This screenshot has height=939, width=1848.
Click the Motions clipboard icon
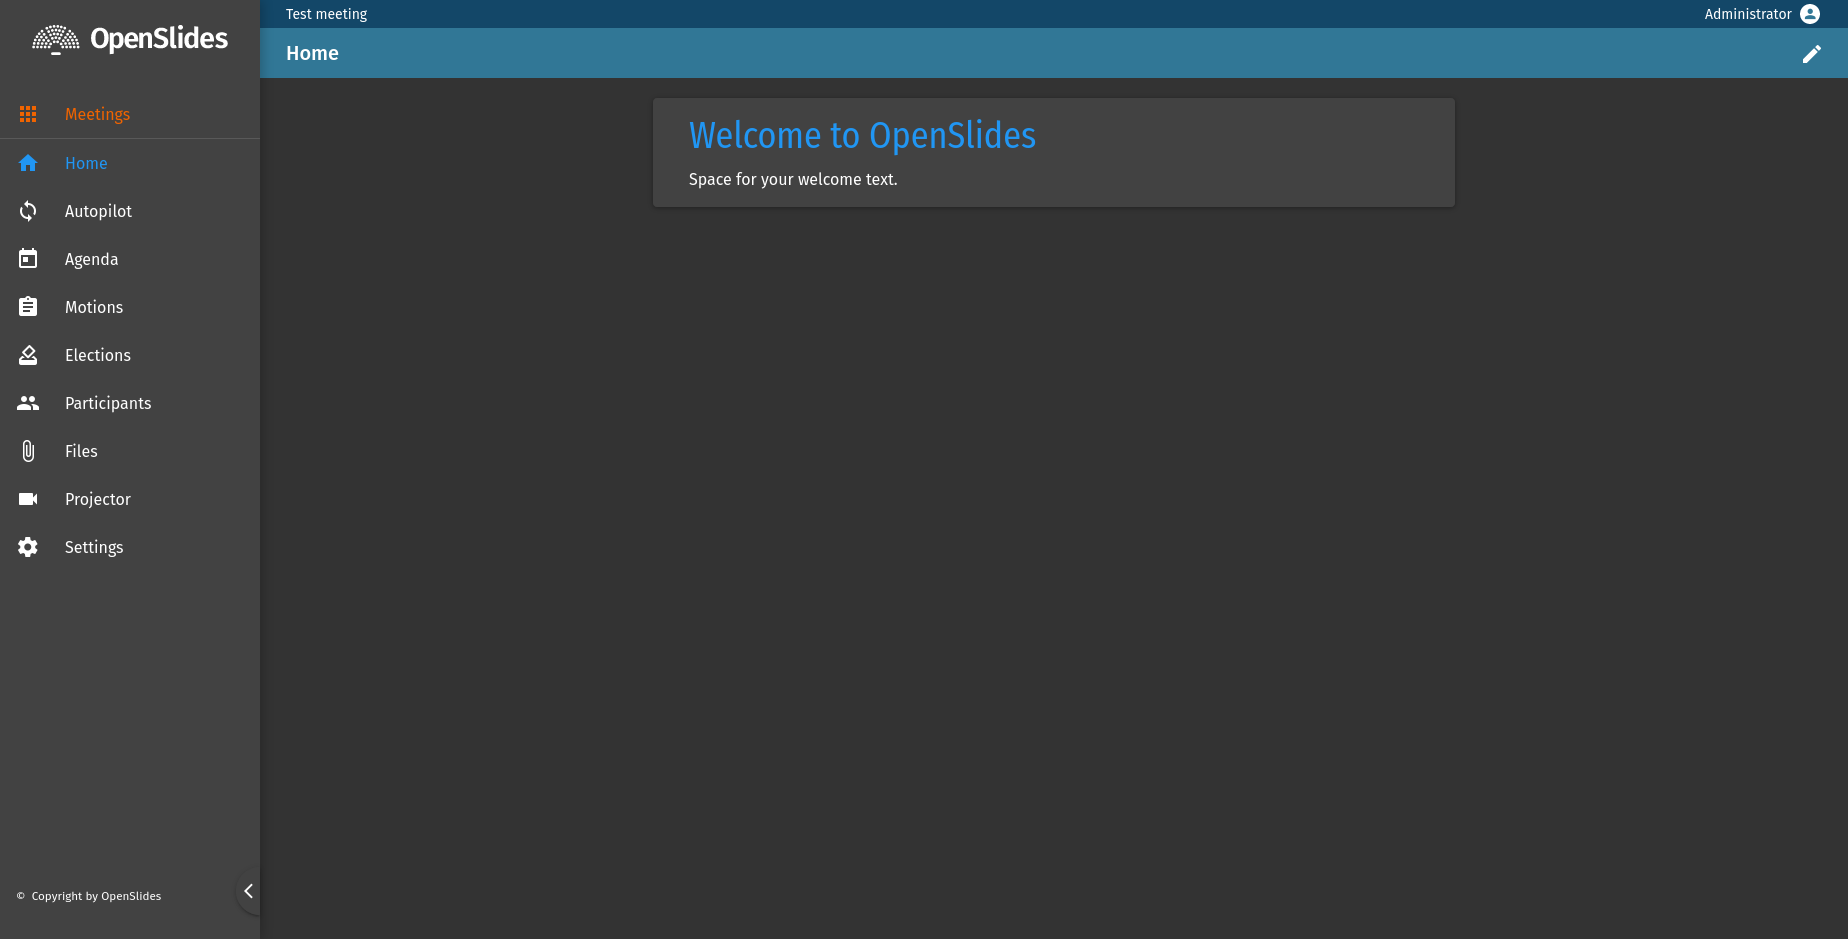pyautogui.click(x=28, y=306)
